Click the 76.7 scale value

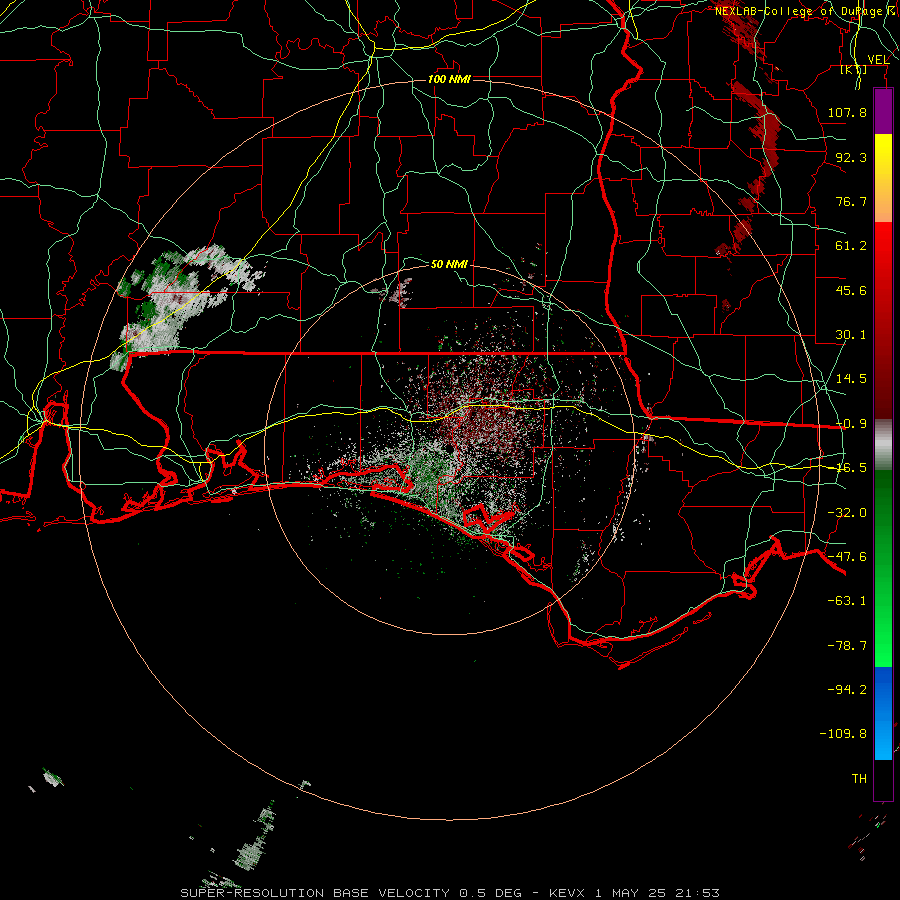[851, 201]
